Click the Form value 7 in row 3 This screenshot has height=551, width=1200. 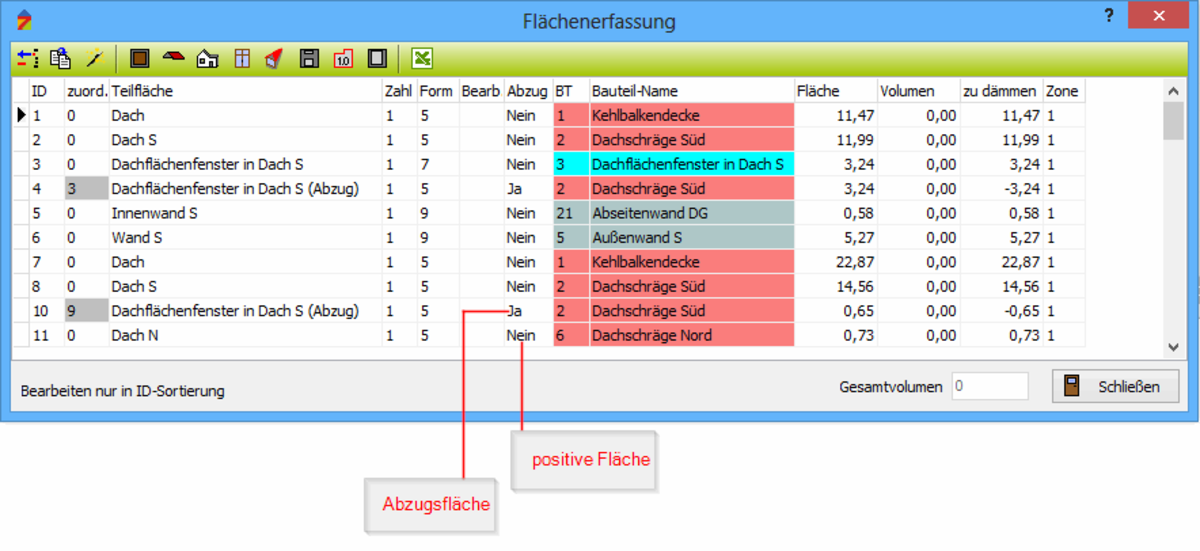click(437, 164)
